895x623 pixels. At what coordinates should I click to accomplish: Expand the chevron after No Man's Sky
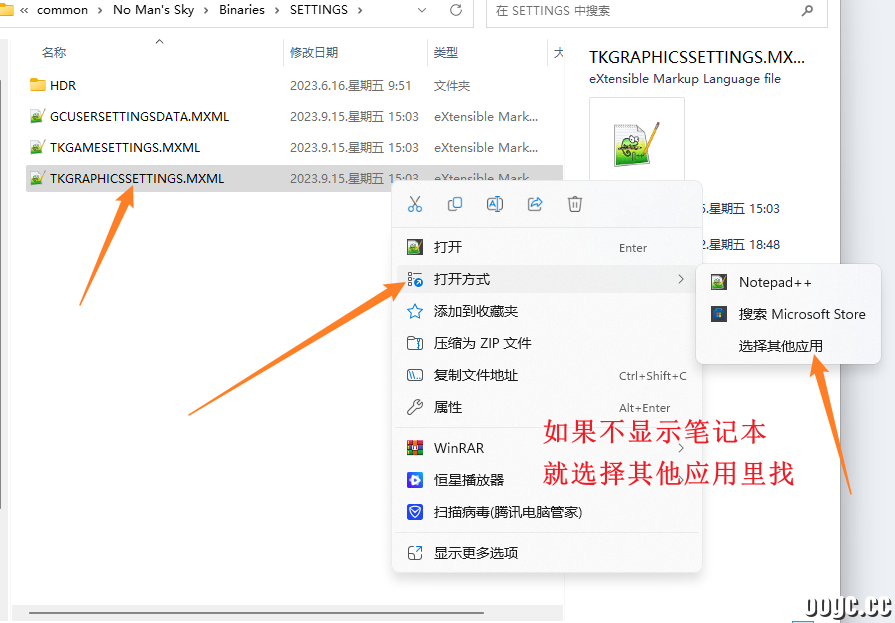tap(206, 10)
